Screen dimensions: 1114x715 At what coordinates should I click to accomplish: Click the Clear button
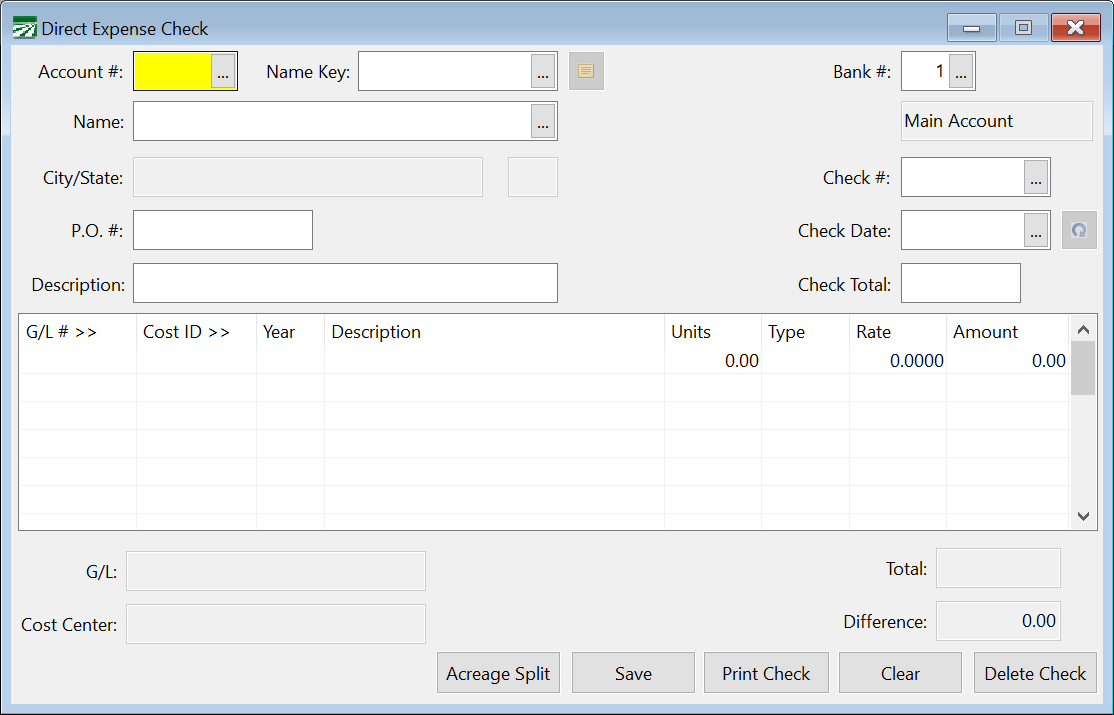(899, 672)
